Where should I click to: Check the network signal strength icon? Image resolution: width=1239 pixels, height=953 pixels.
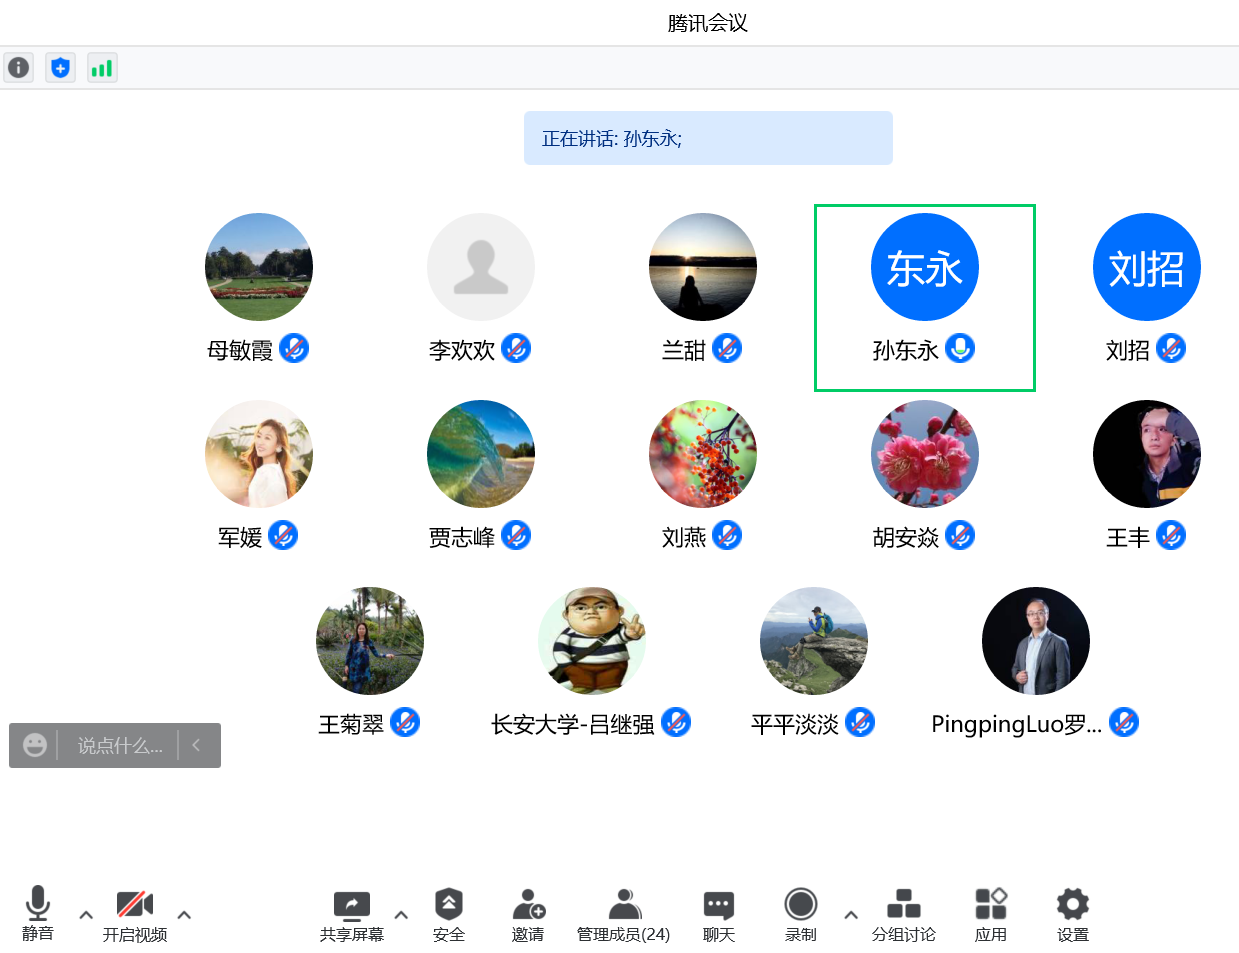pyautogui.click(x=102, y=68)
